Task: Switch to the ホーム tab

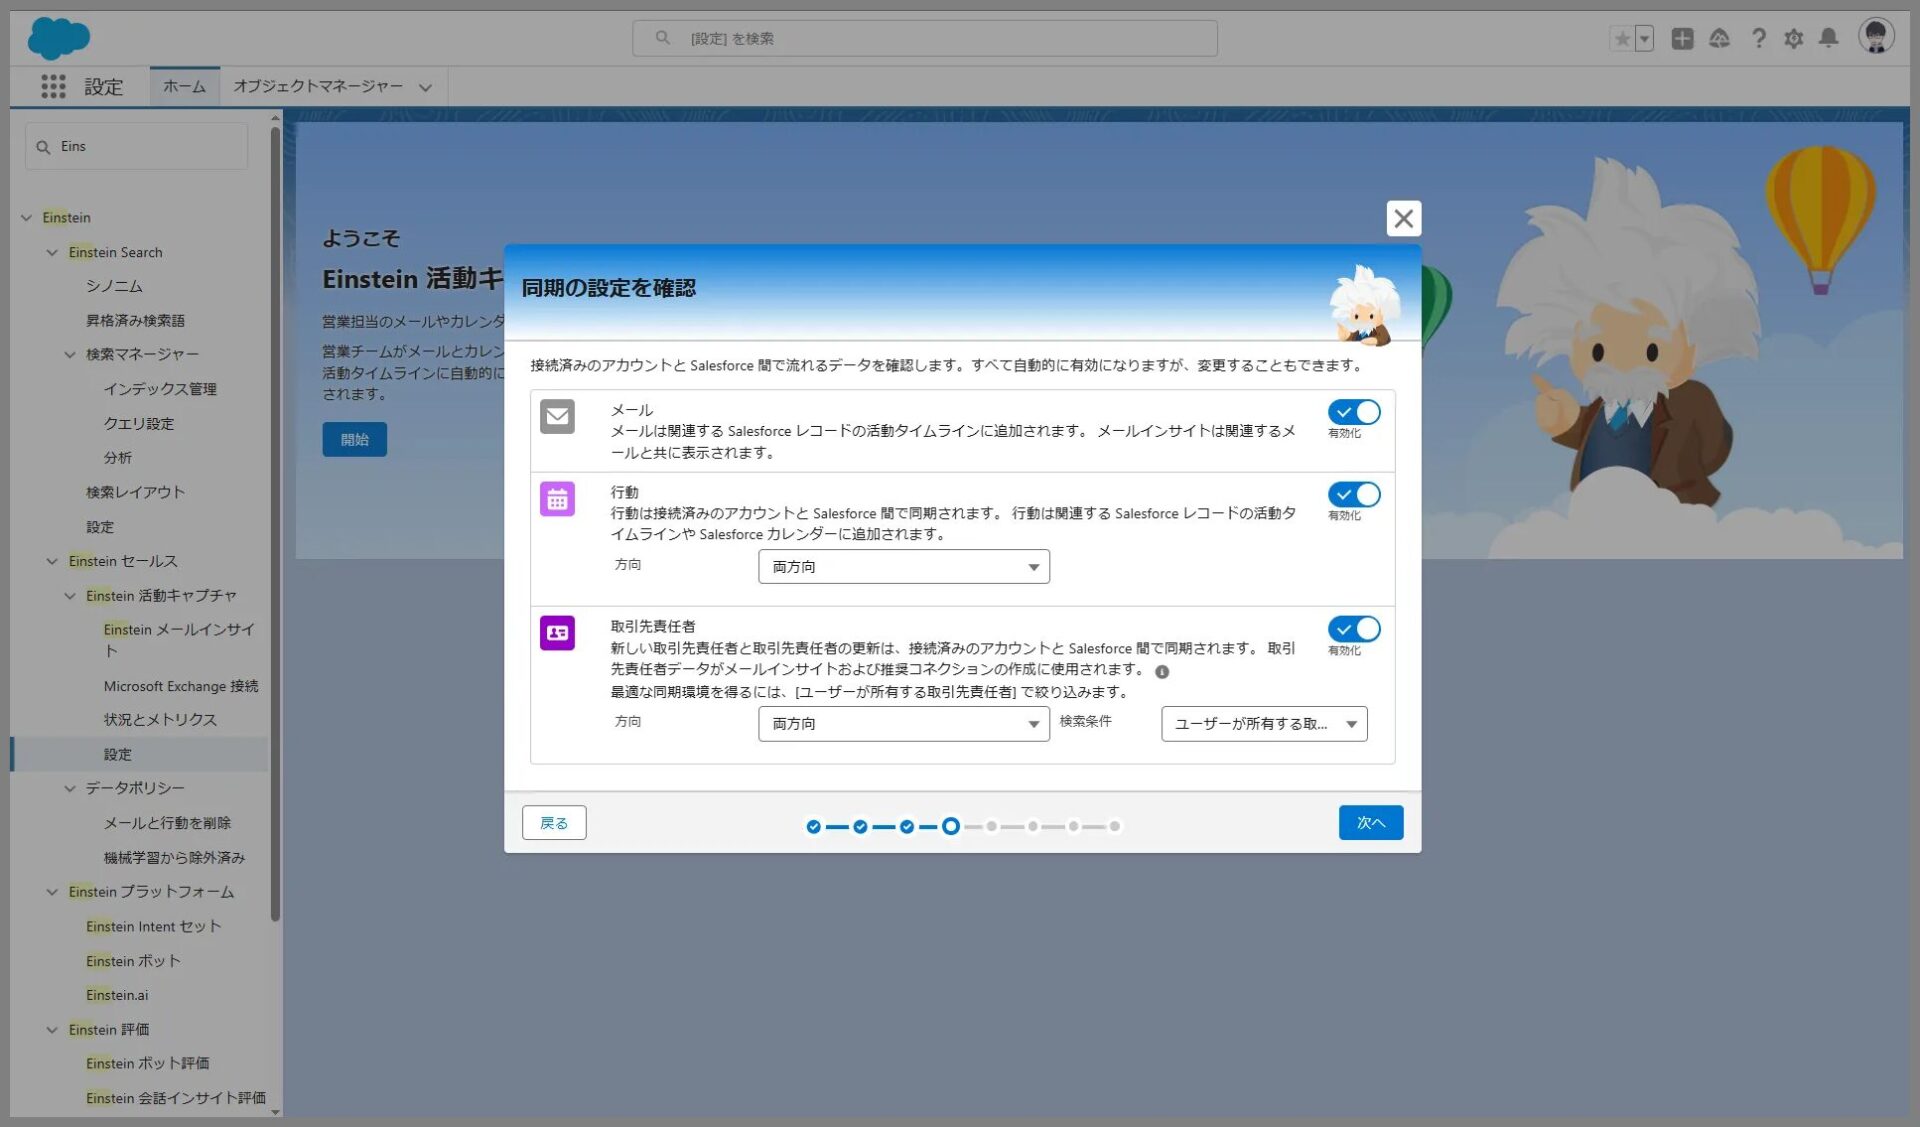Action: (184, 87)
